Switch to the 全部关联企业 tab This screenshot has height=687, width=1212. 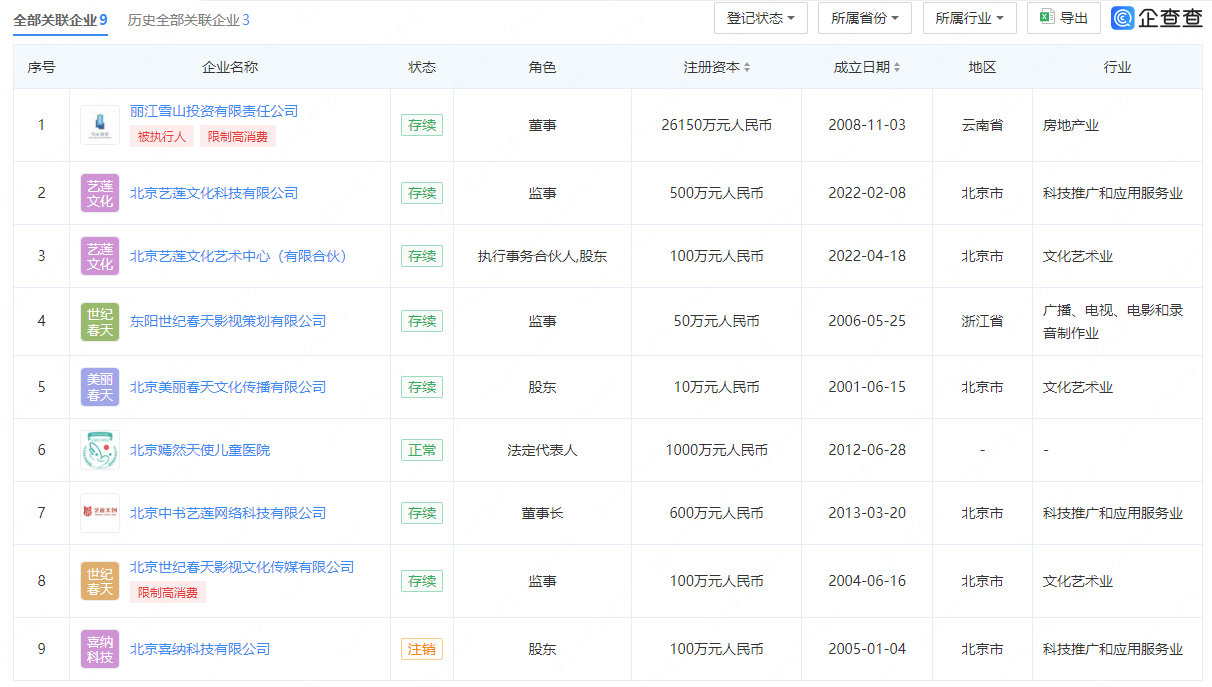pos(60,20)
